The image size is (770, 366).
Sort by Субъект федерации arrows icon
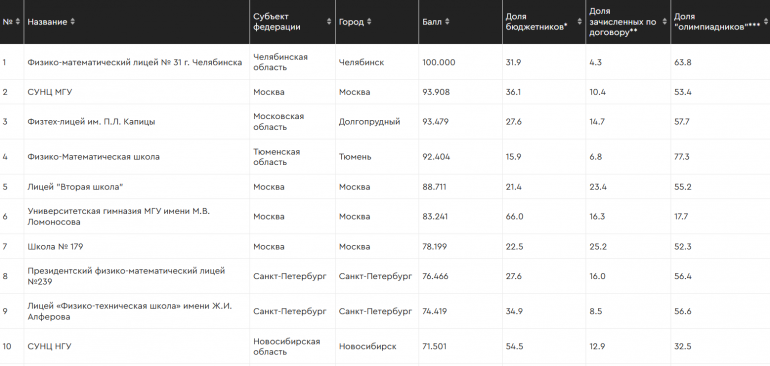[x=329, y=22]
